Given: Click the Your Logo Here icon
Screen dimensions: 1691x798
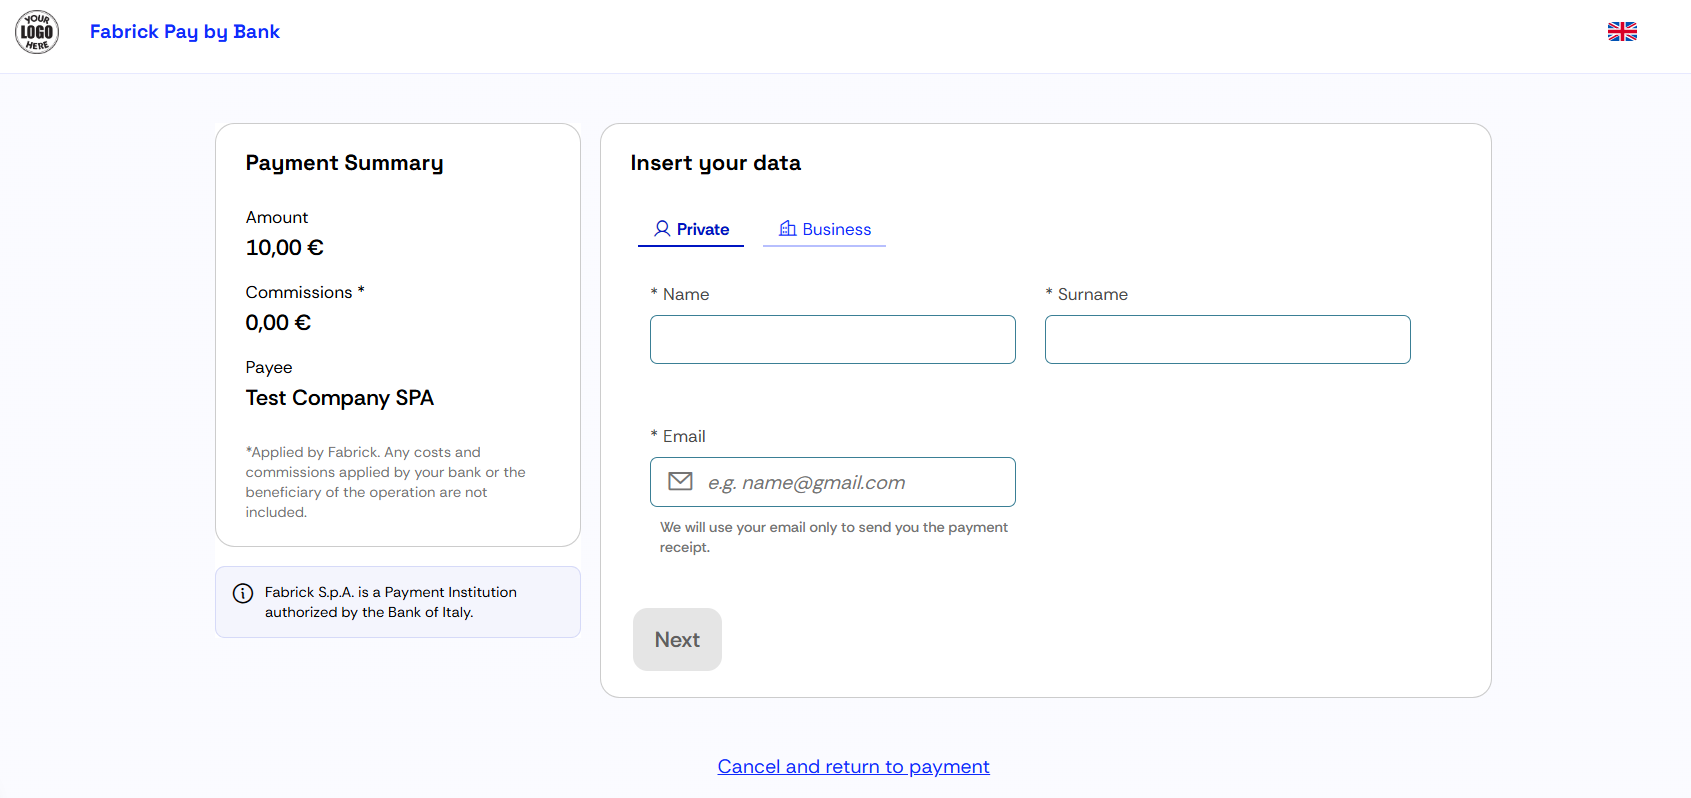Looking at the screenshot, I should coord(37,32).
